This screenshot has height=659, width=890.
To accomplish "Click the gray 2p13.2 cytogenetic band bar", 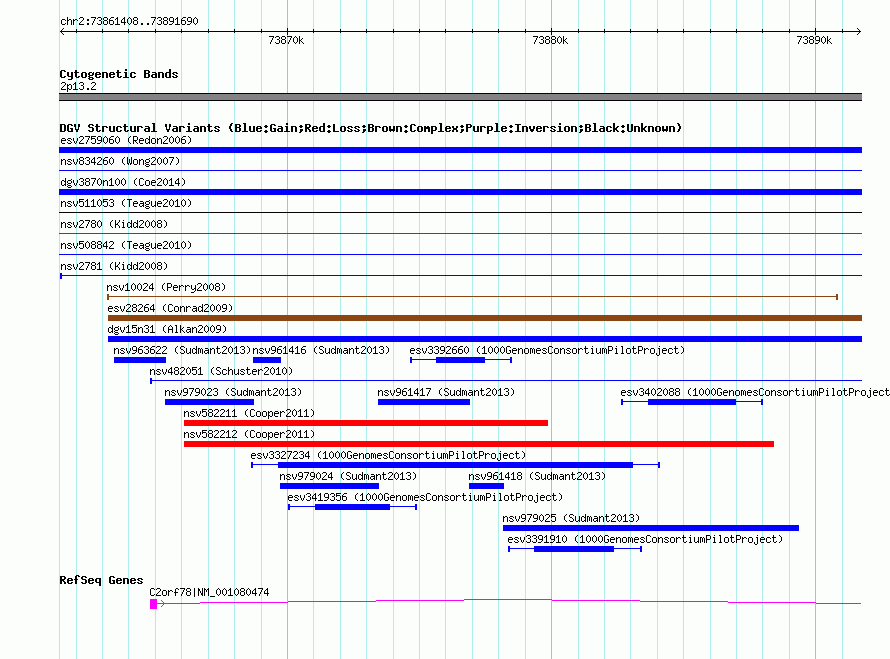I will pyautogui.click(x=460, y=97).
